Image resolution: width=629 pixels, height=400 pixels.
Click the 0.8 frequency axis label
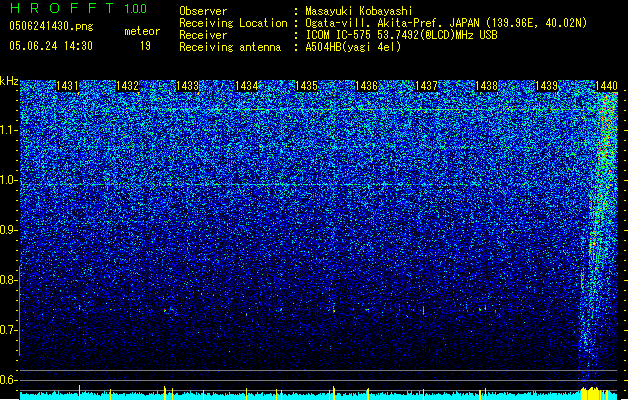tap(9, 280)
